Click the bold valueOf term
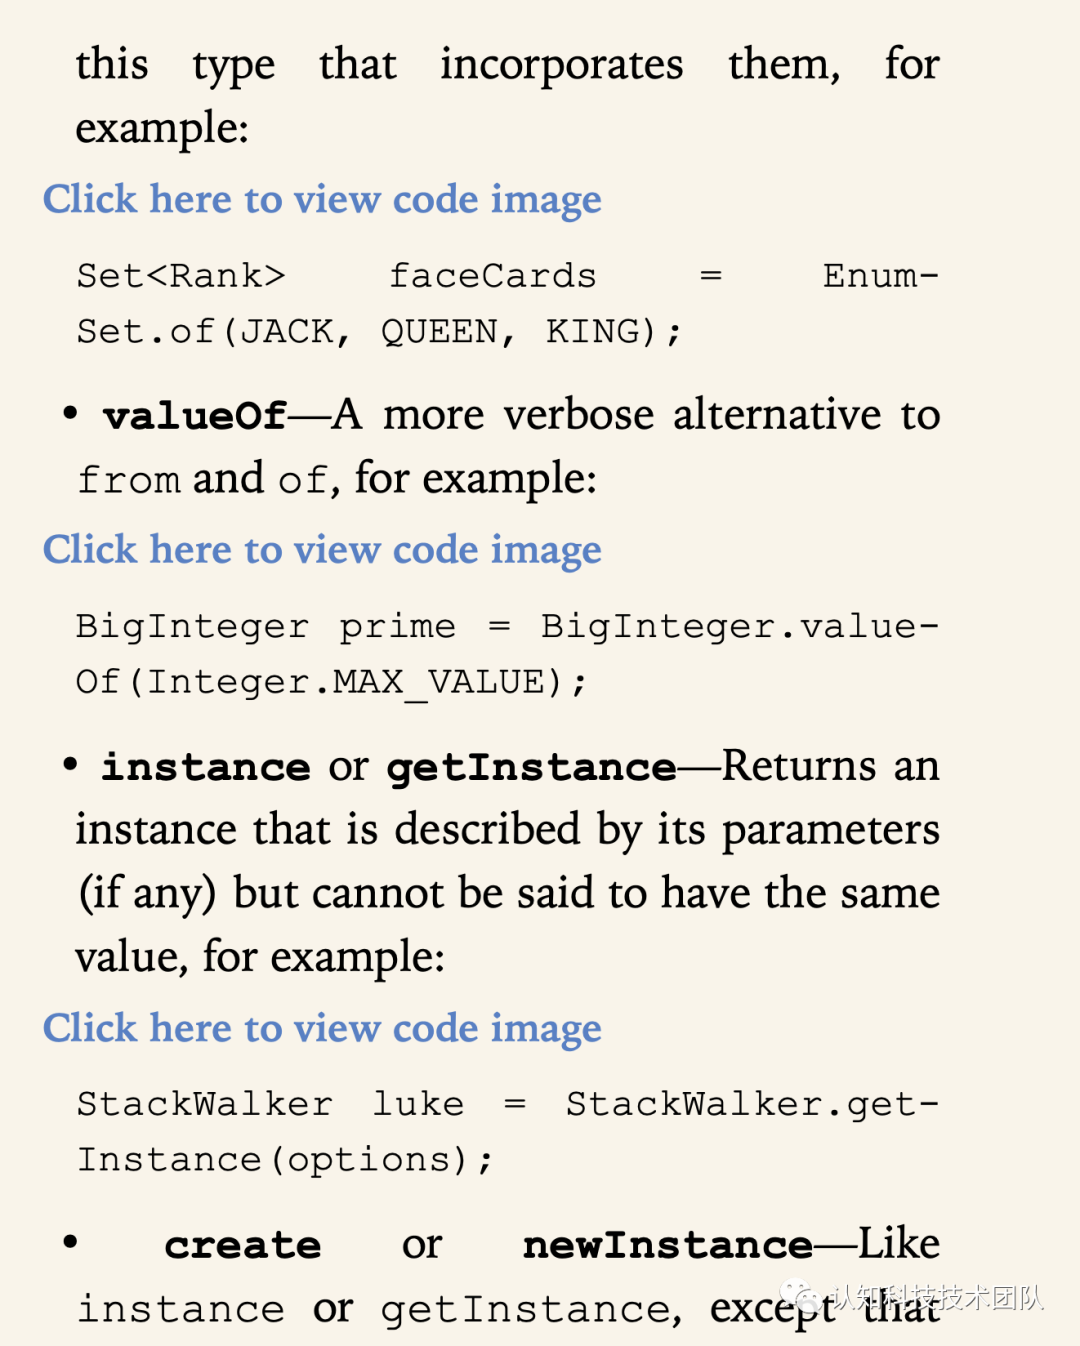The image size is (1080, 1346). coord(195,416)
